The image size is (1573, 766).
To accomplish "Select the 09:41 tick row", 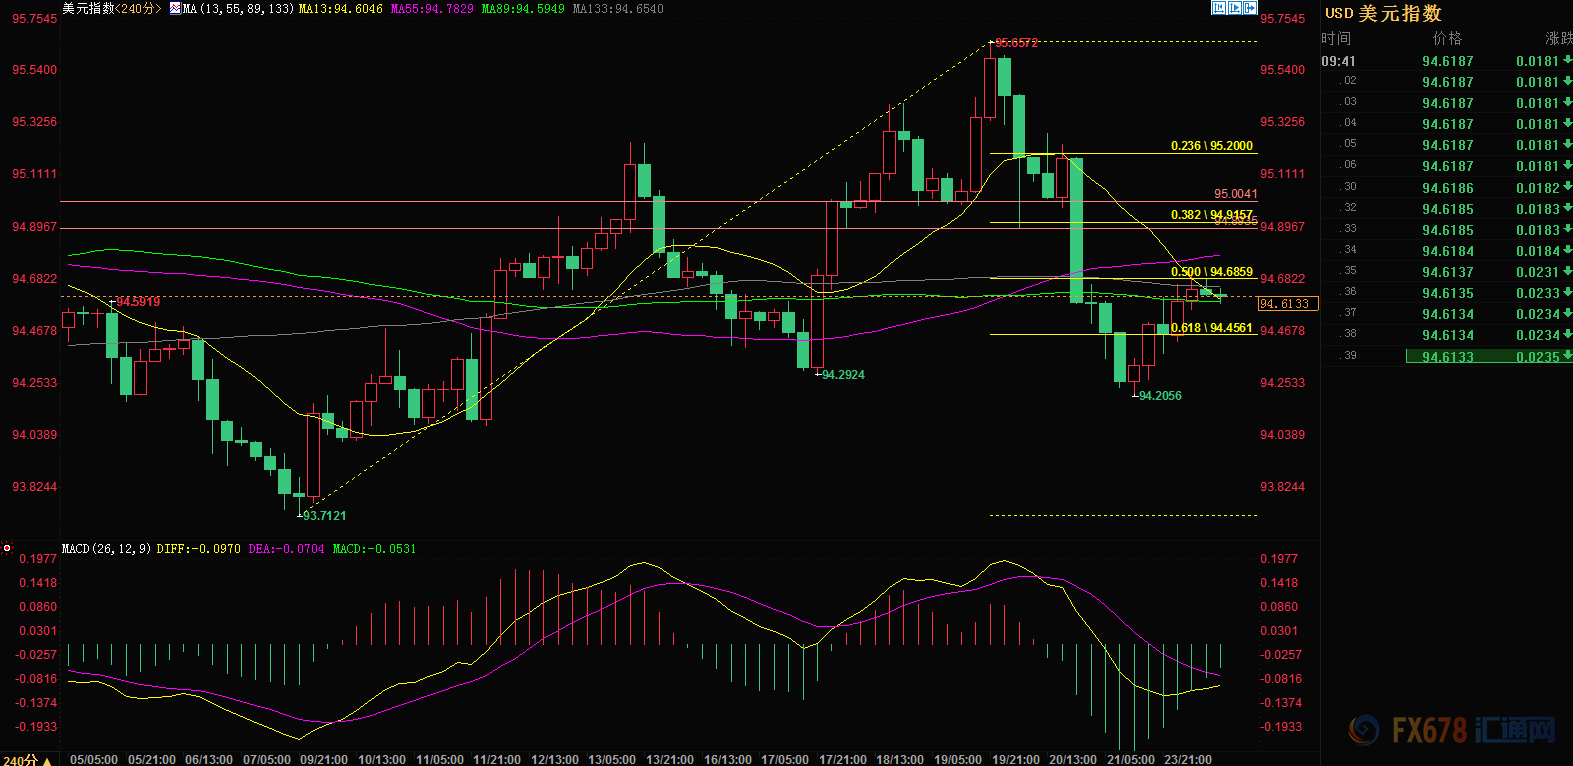I will click(x=1447, y=61).
